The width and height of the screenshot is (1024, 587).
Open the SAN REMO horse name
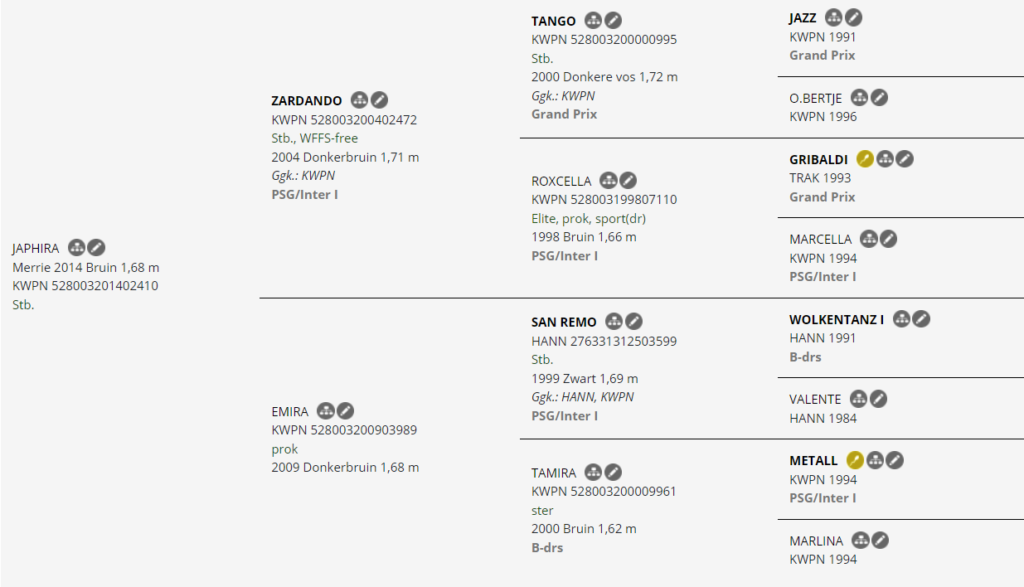pyautogui.click(x=564, y=322)
